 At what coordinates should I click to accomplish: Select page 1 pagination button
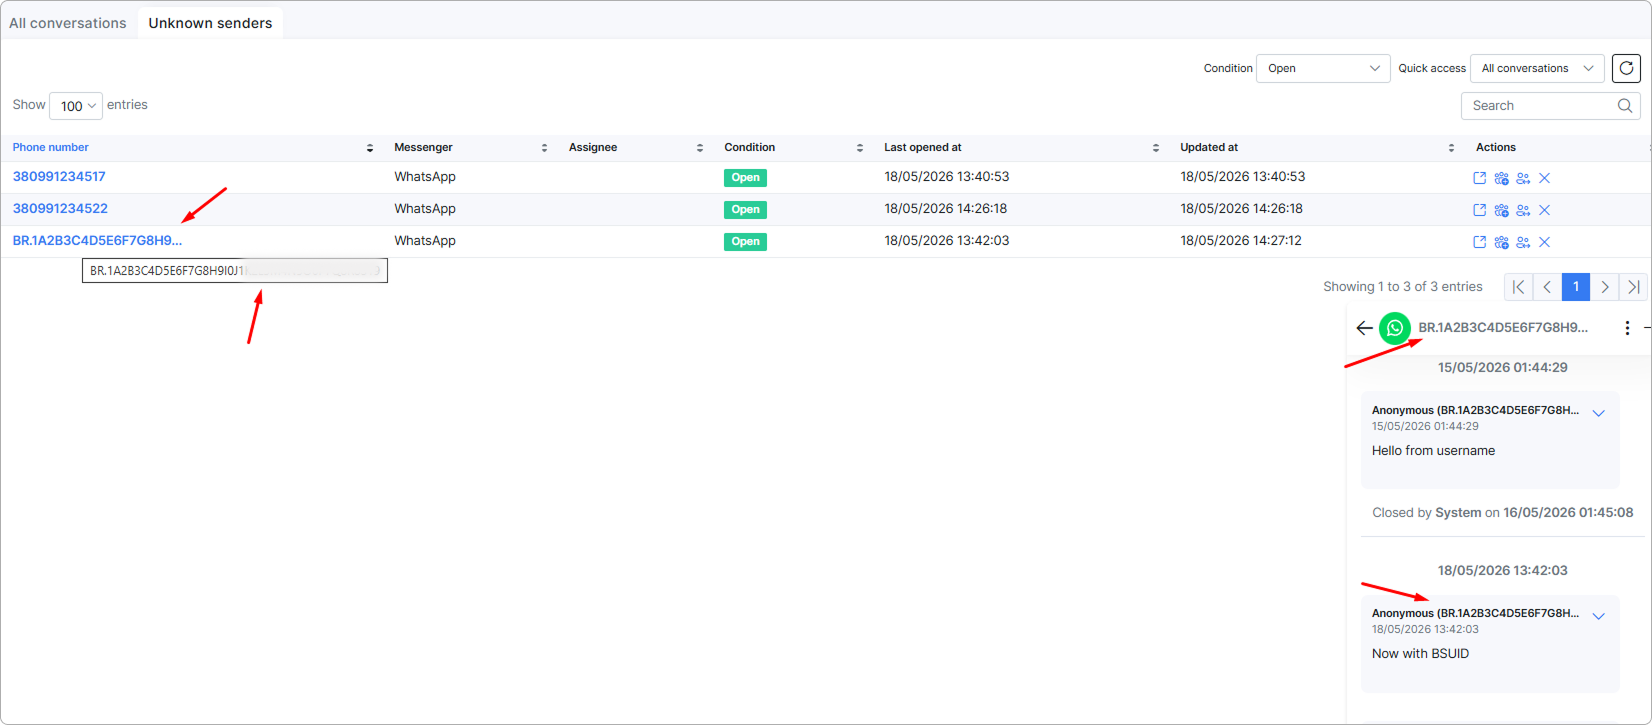coord(1576,287)
